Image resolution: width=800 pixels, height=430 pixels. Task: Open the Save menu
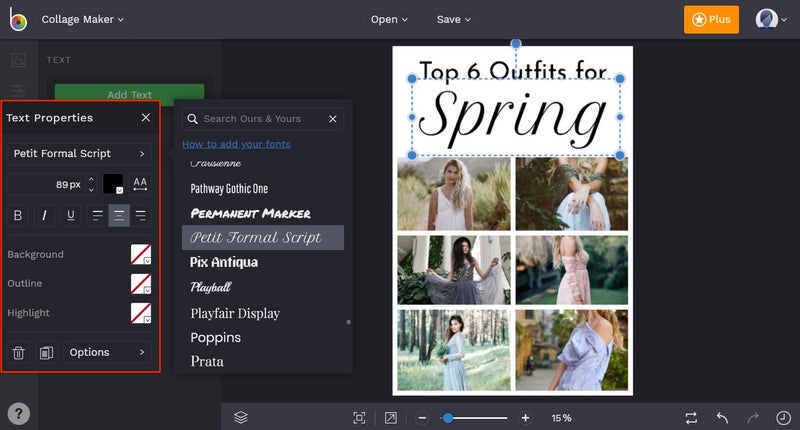click(x=453, y=19)
